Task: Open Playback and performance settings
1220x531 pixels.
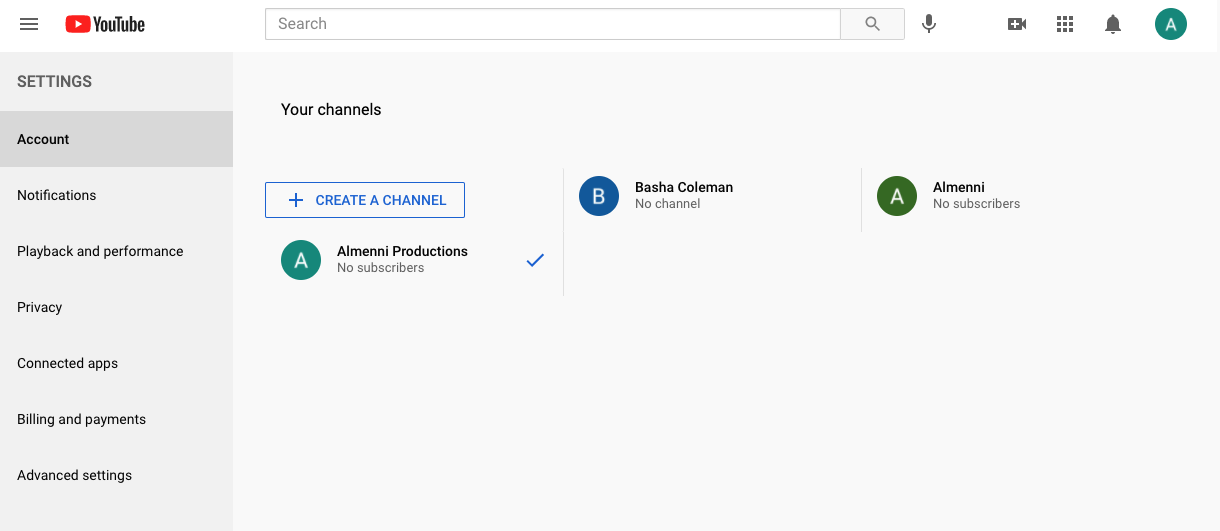Action: (x=100, y=251)
